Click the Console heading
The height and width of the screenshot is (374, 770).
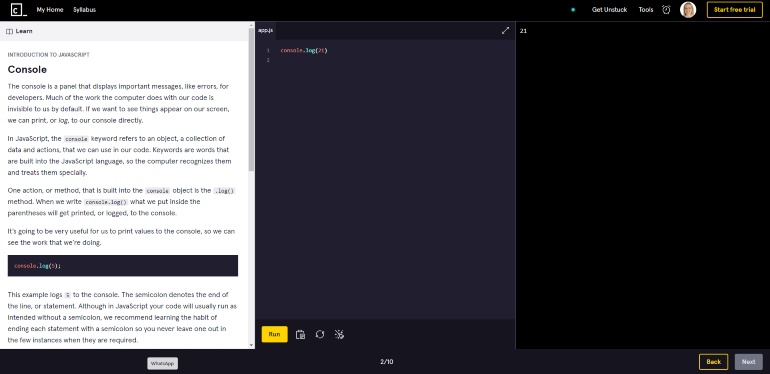coord(27,70)
